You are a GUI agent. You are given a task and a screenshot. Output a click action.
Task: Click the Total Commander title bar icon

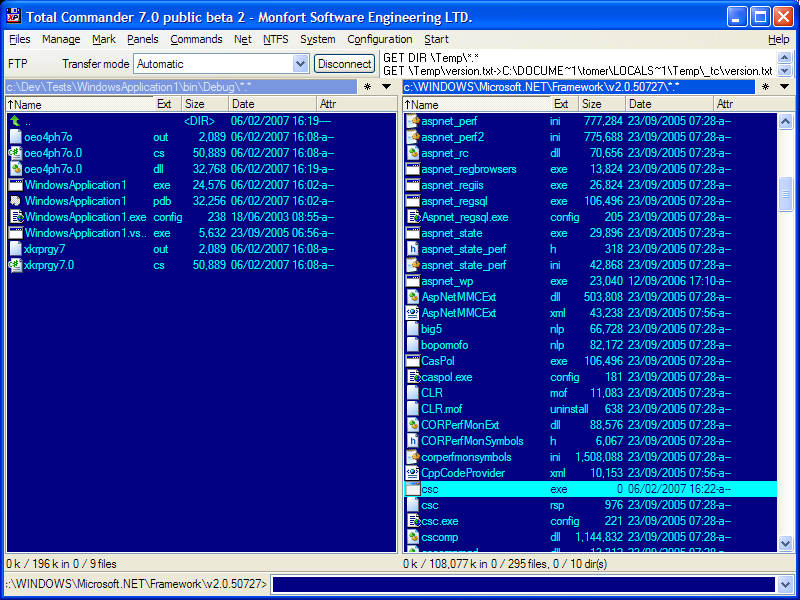pyautogui.click(x=13, y=16)
